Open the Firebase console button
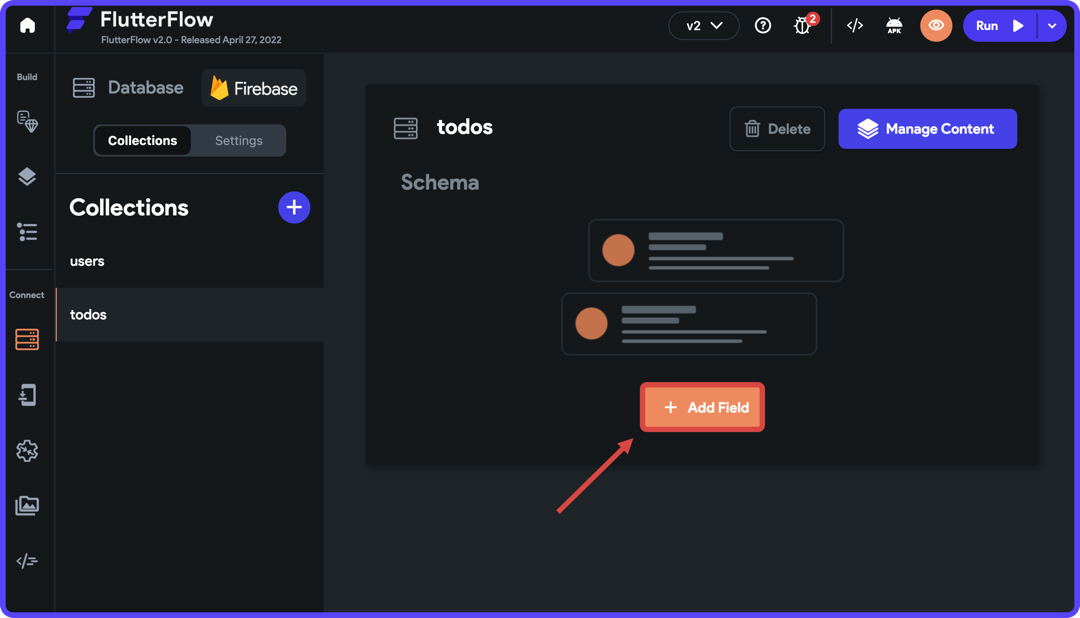This screenshot has height=618, width=1080. pos(253,88)
